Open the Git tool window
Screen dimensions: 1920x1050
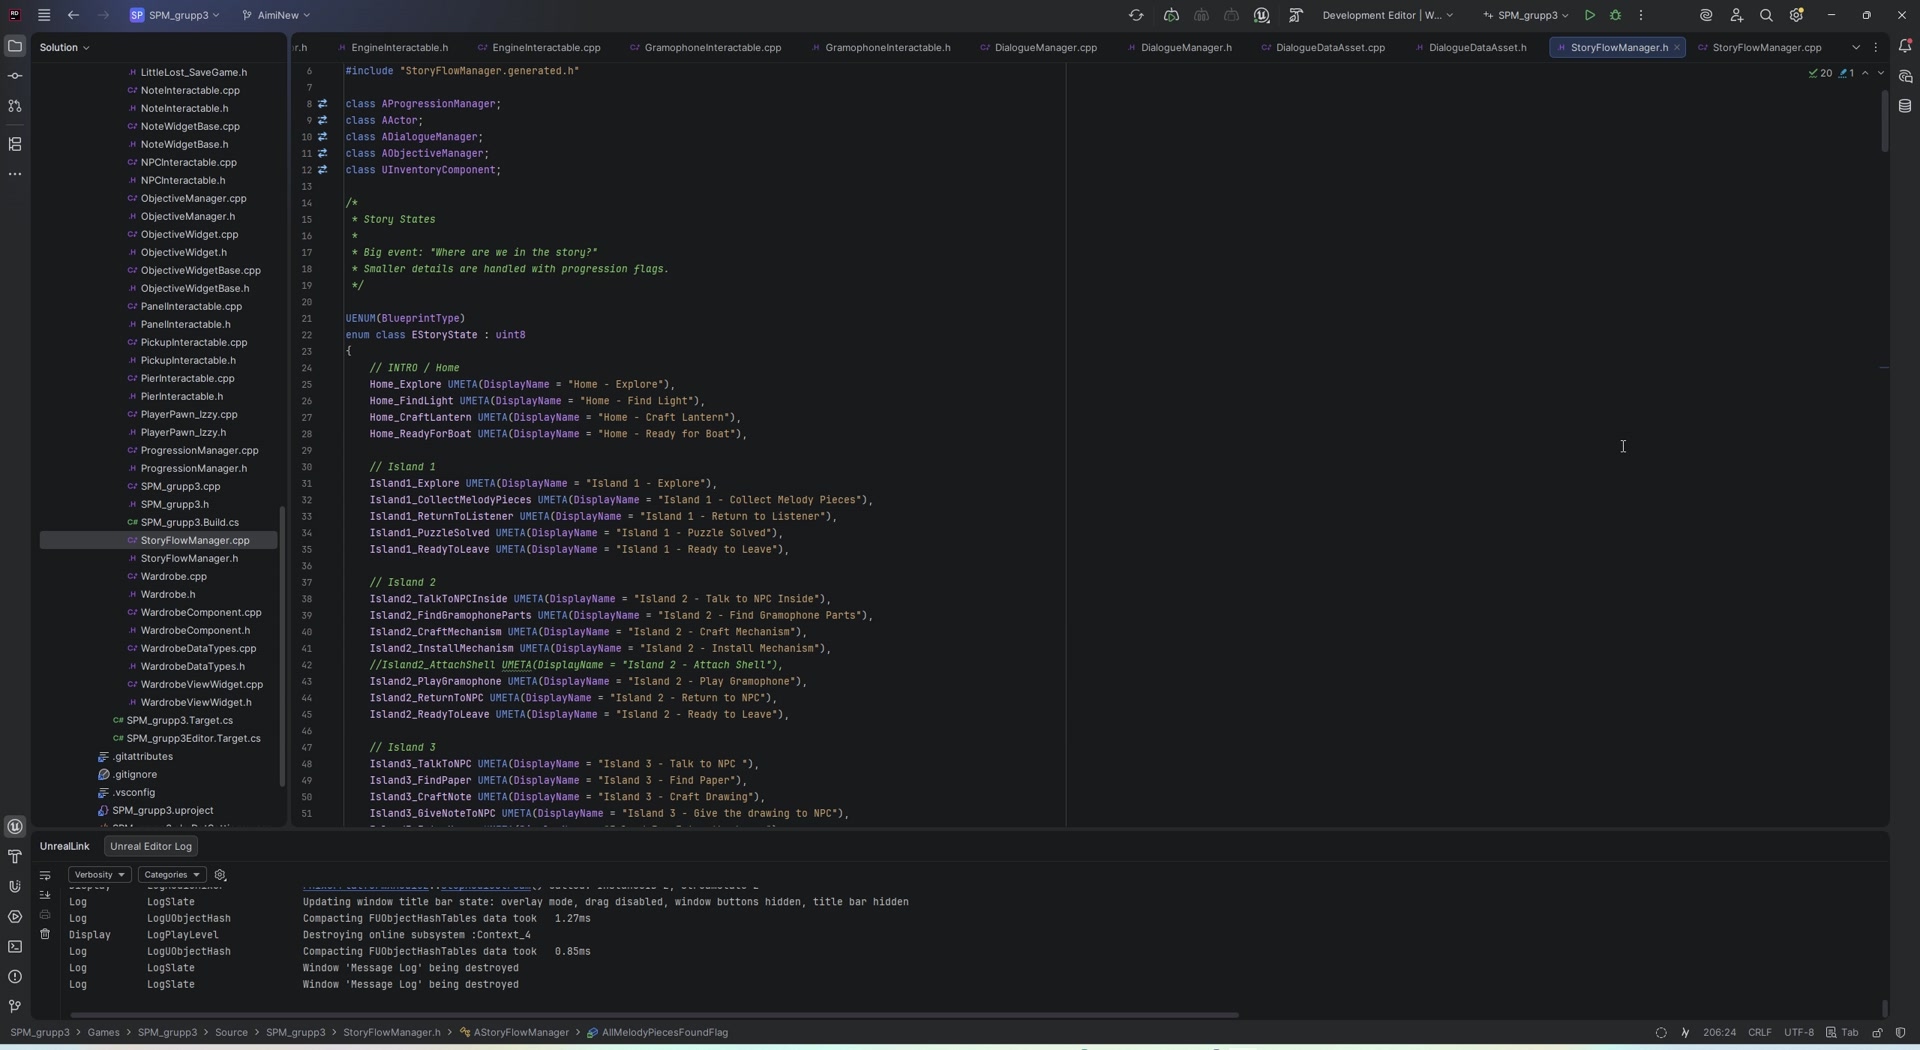(15, 1007)
